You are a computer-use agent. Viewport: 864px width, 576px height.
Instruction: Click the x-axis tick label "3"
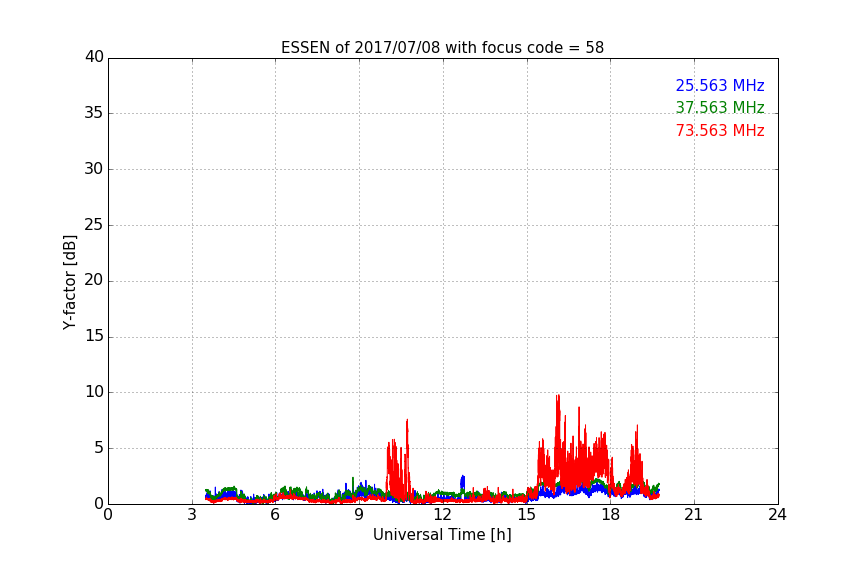(192, 515)
